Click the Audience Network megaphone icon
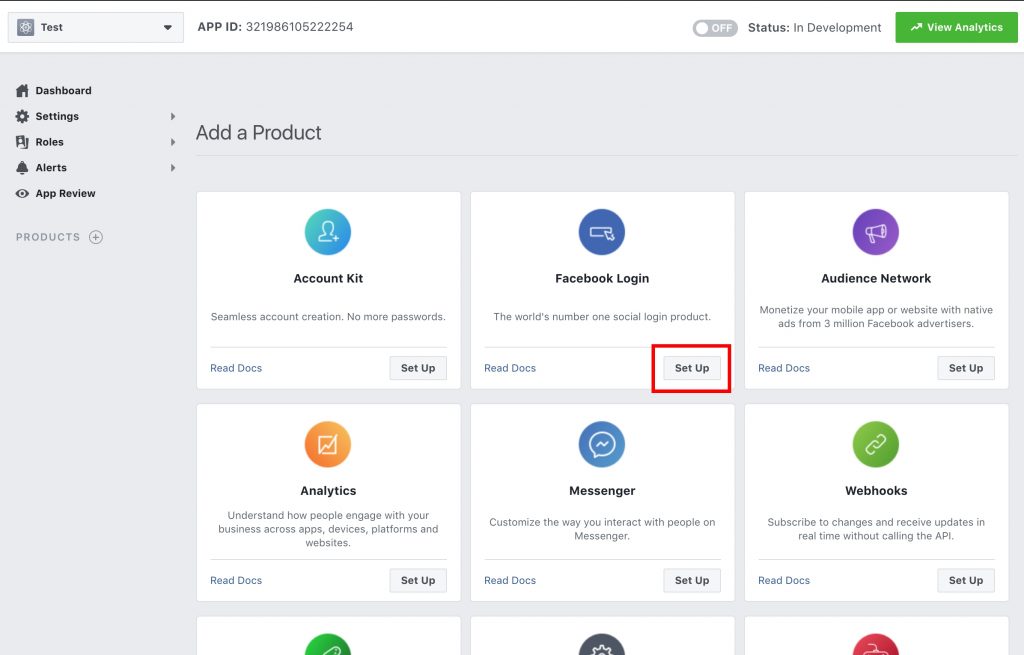This screenshot has width=1024, height=655. point(876,232)
